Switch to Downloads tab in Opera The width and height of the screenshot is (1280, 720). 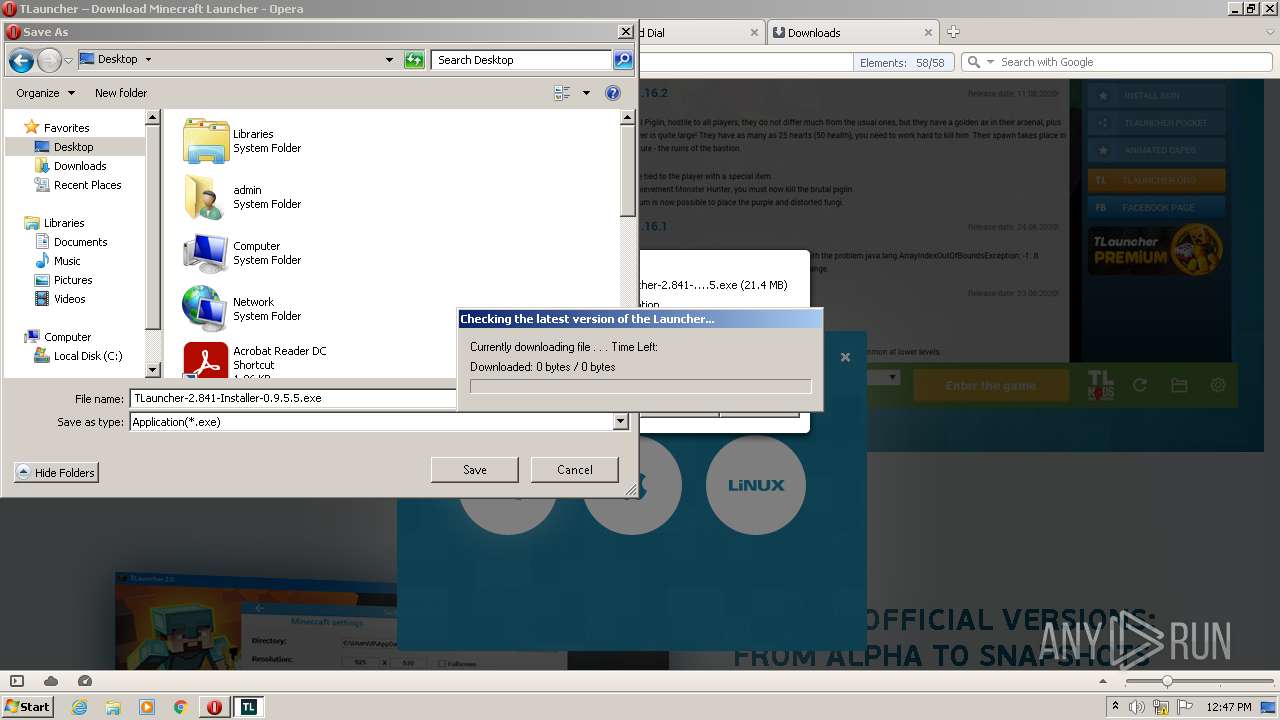[x=852, y=32]
